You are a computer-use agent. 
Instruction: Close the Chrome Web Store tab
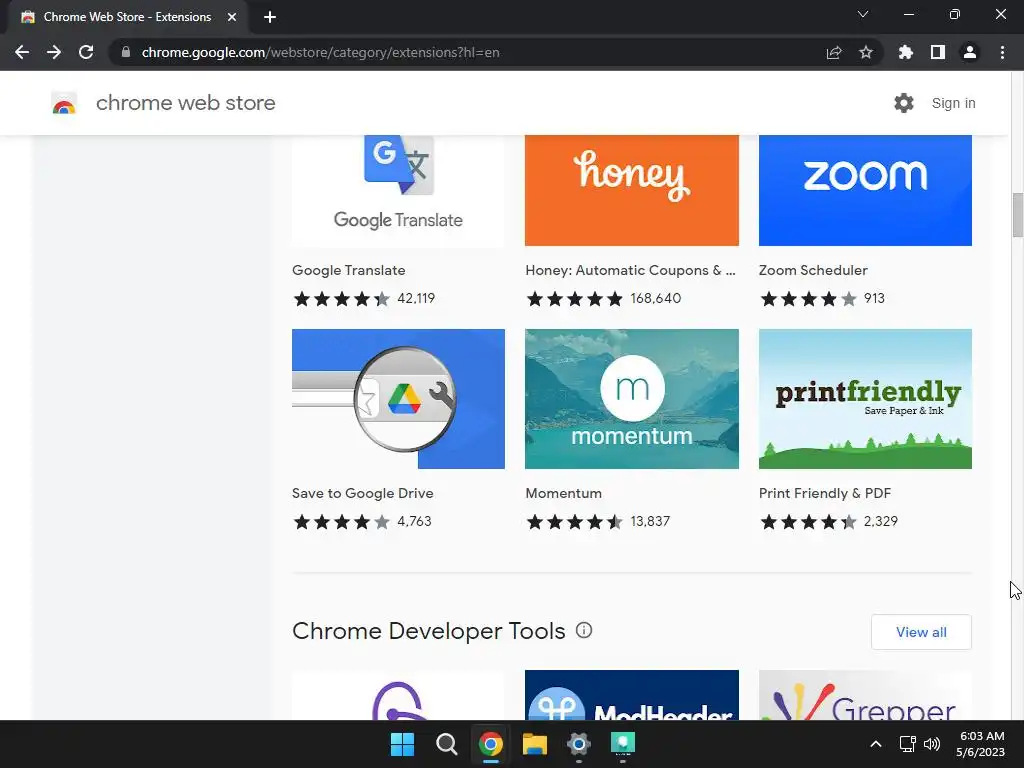coord(232,17)
